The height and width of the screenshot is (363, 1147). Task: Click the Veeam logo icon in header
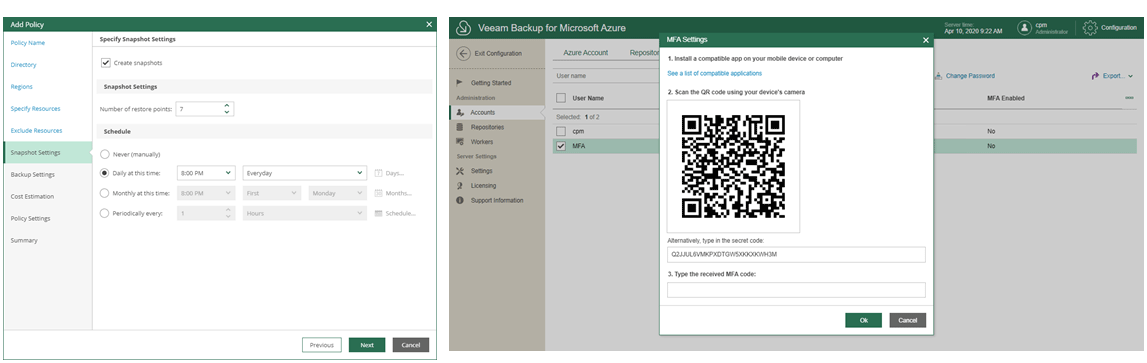tap(462, 28)
